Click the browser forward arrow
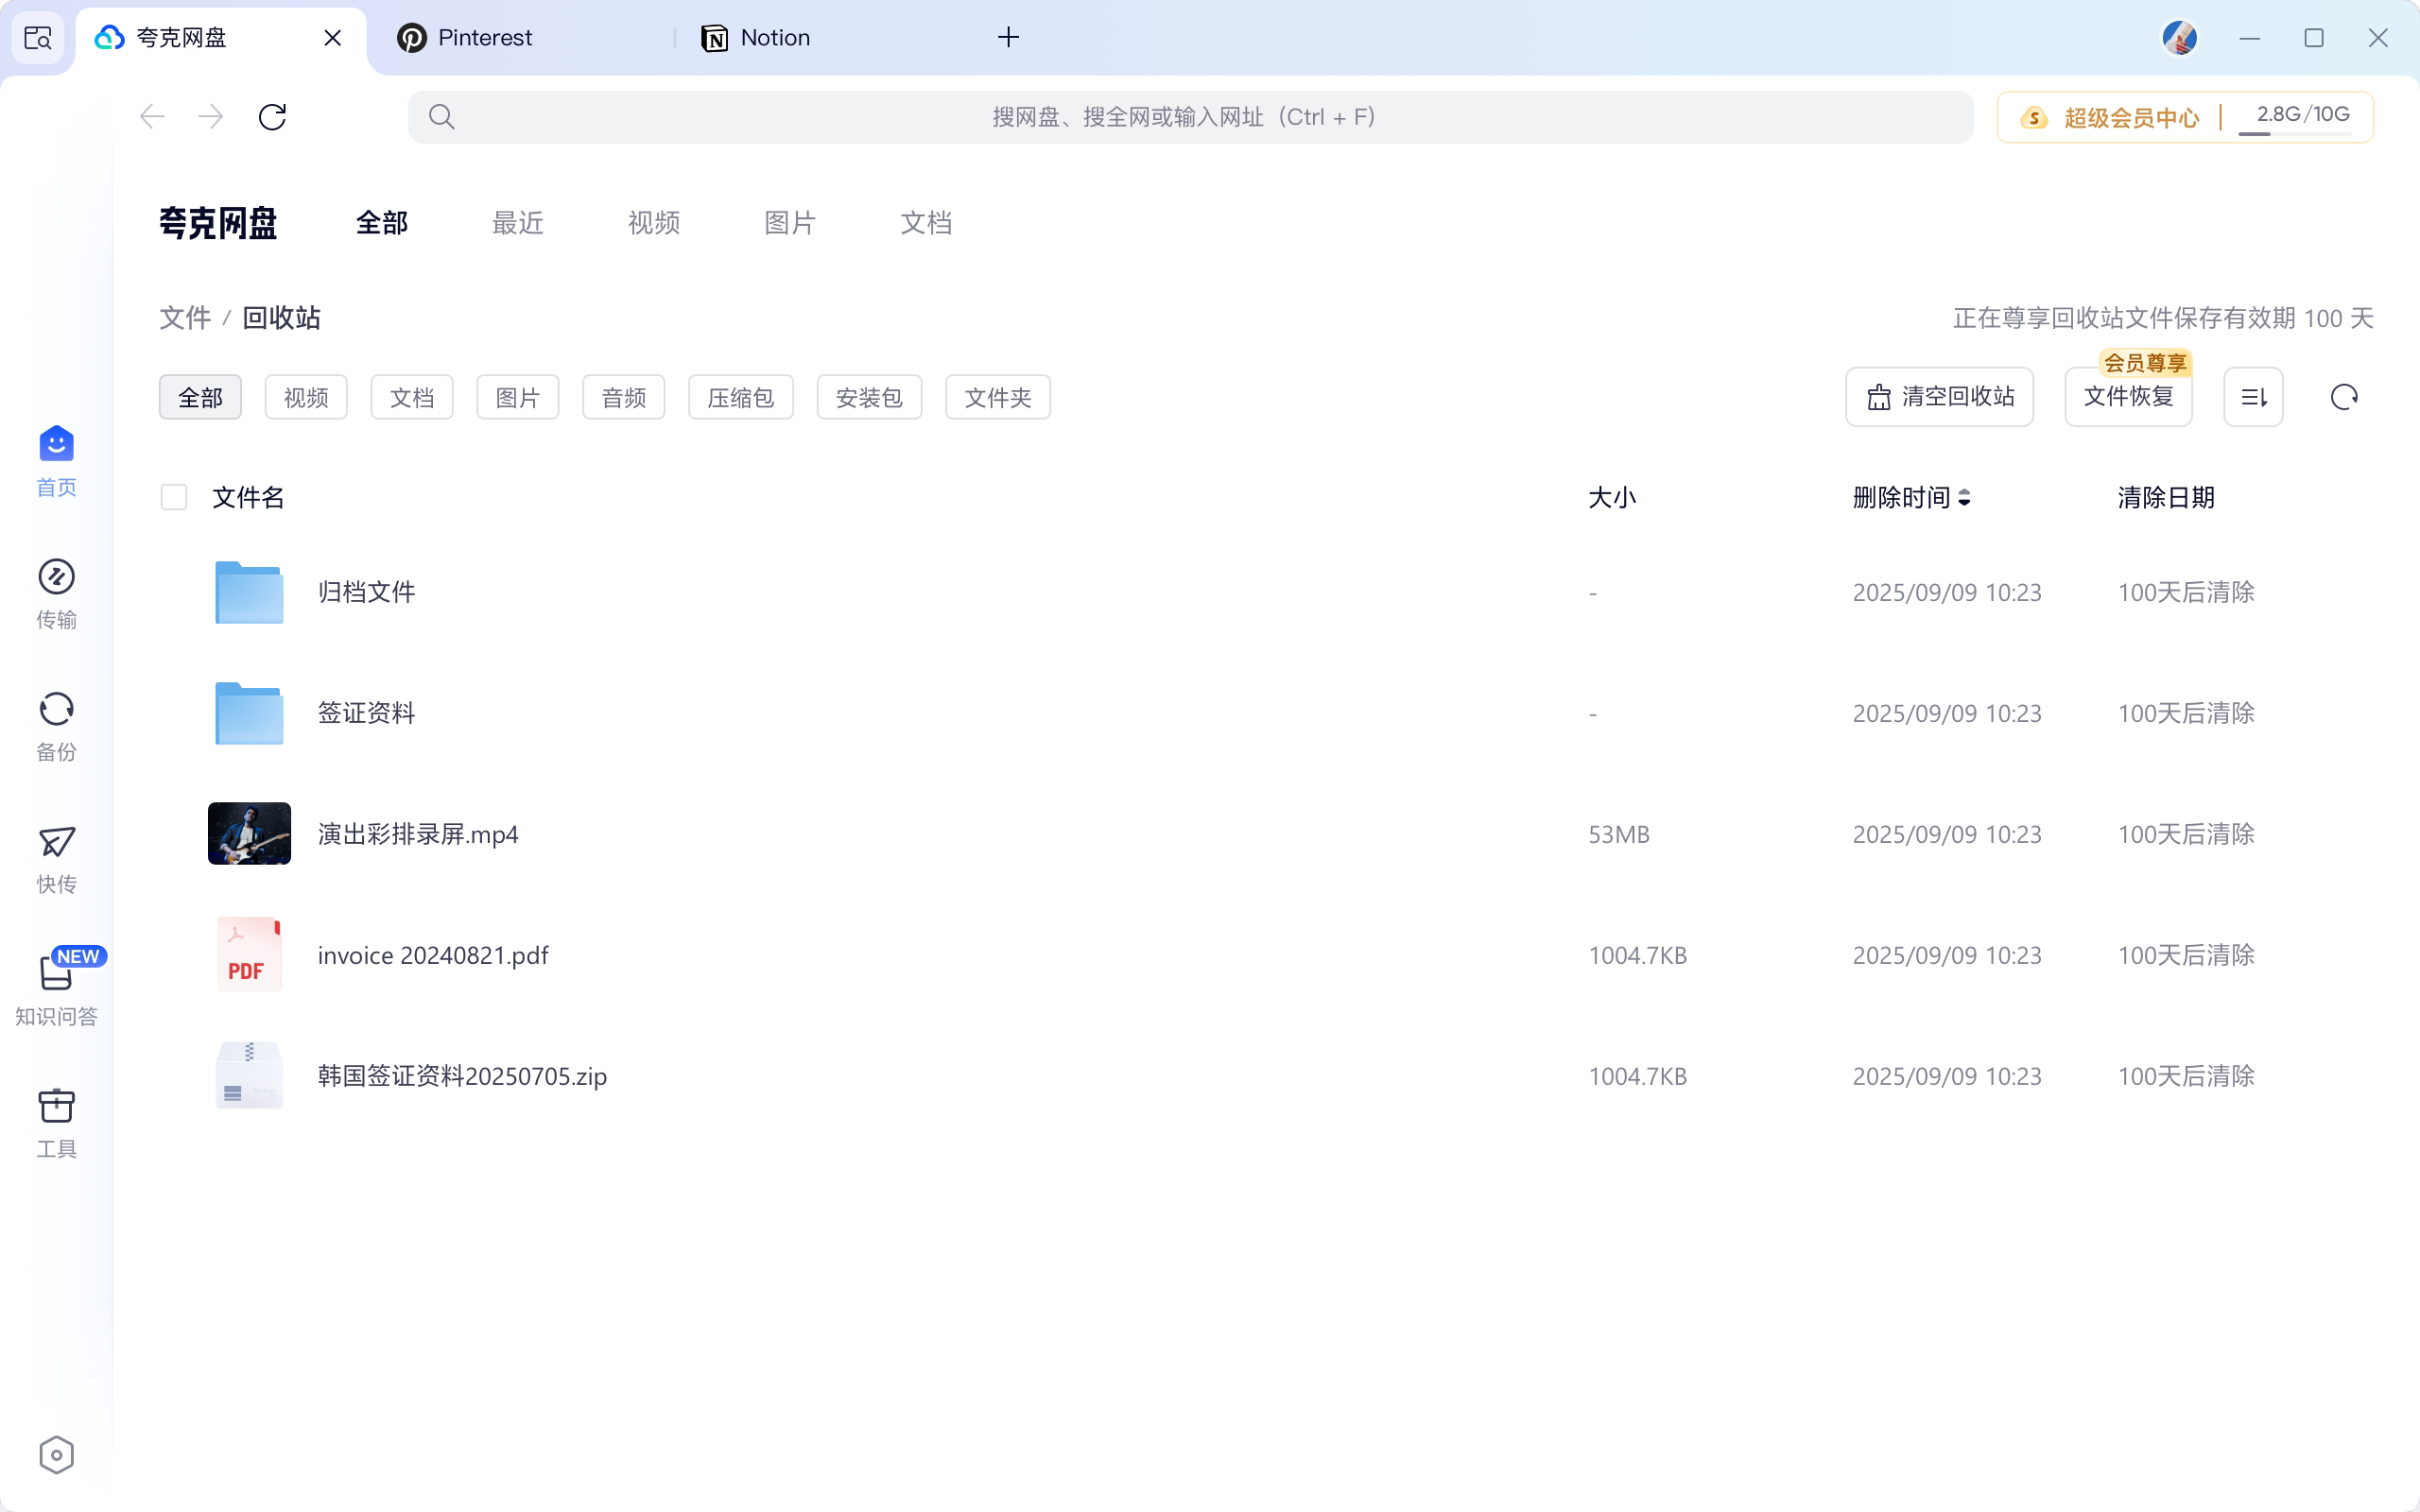The width and height of the screenshot is (2420, 1512). 211,117
